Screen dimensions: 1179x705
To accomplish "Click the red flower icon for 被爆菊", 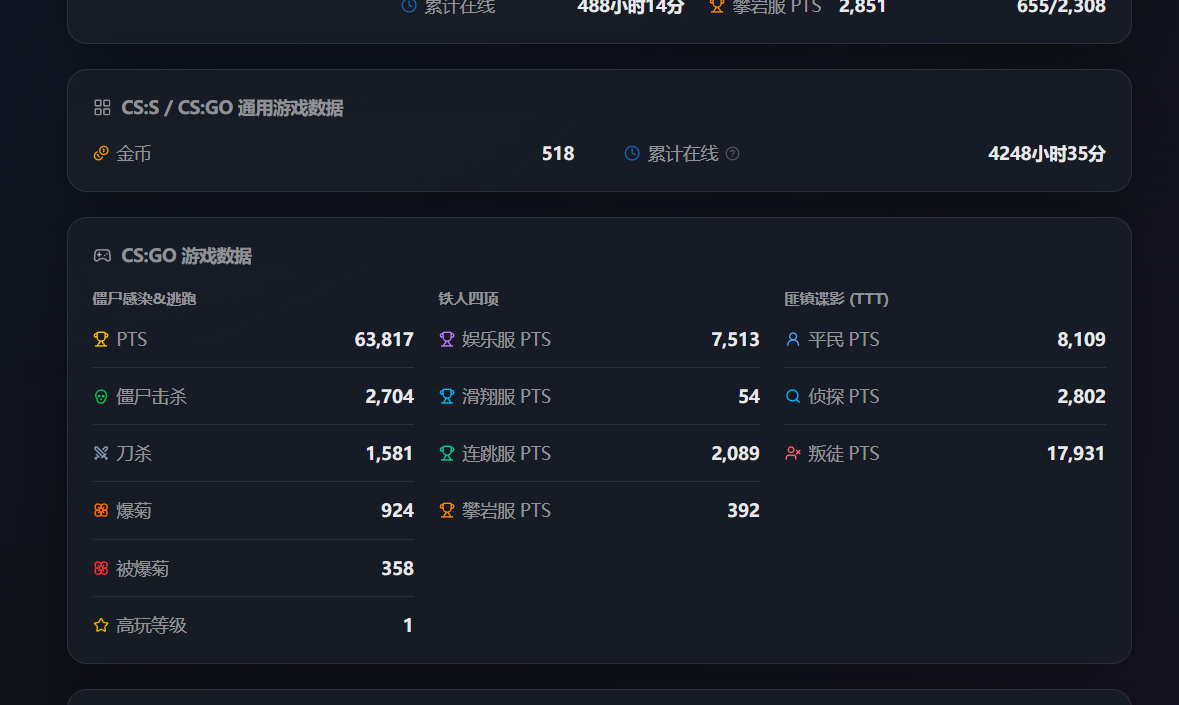I will [x=101, y=568].
